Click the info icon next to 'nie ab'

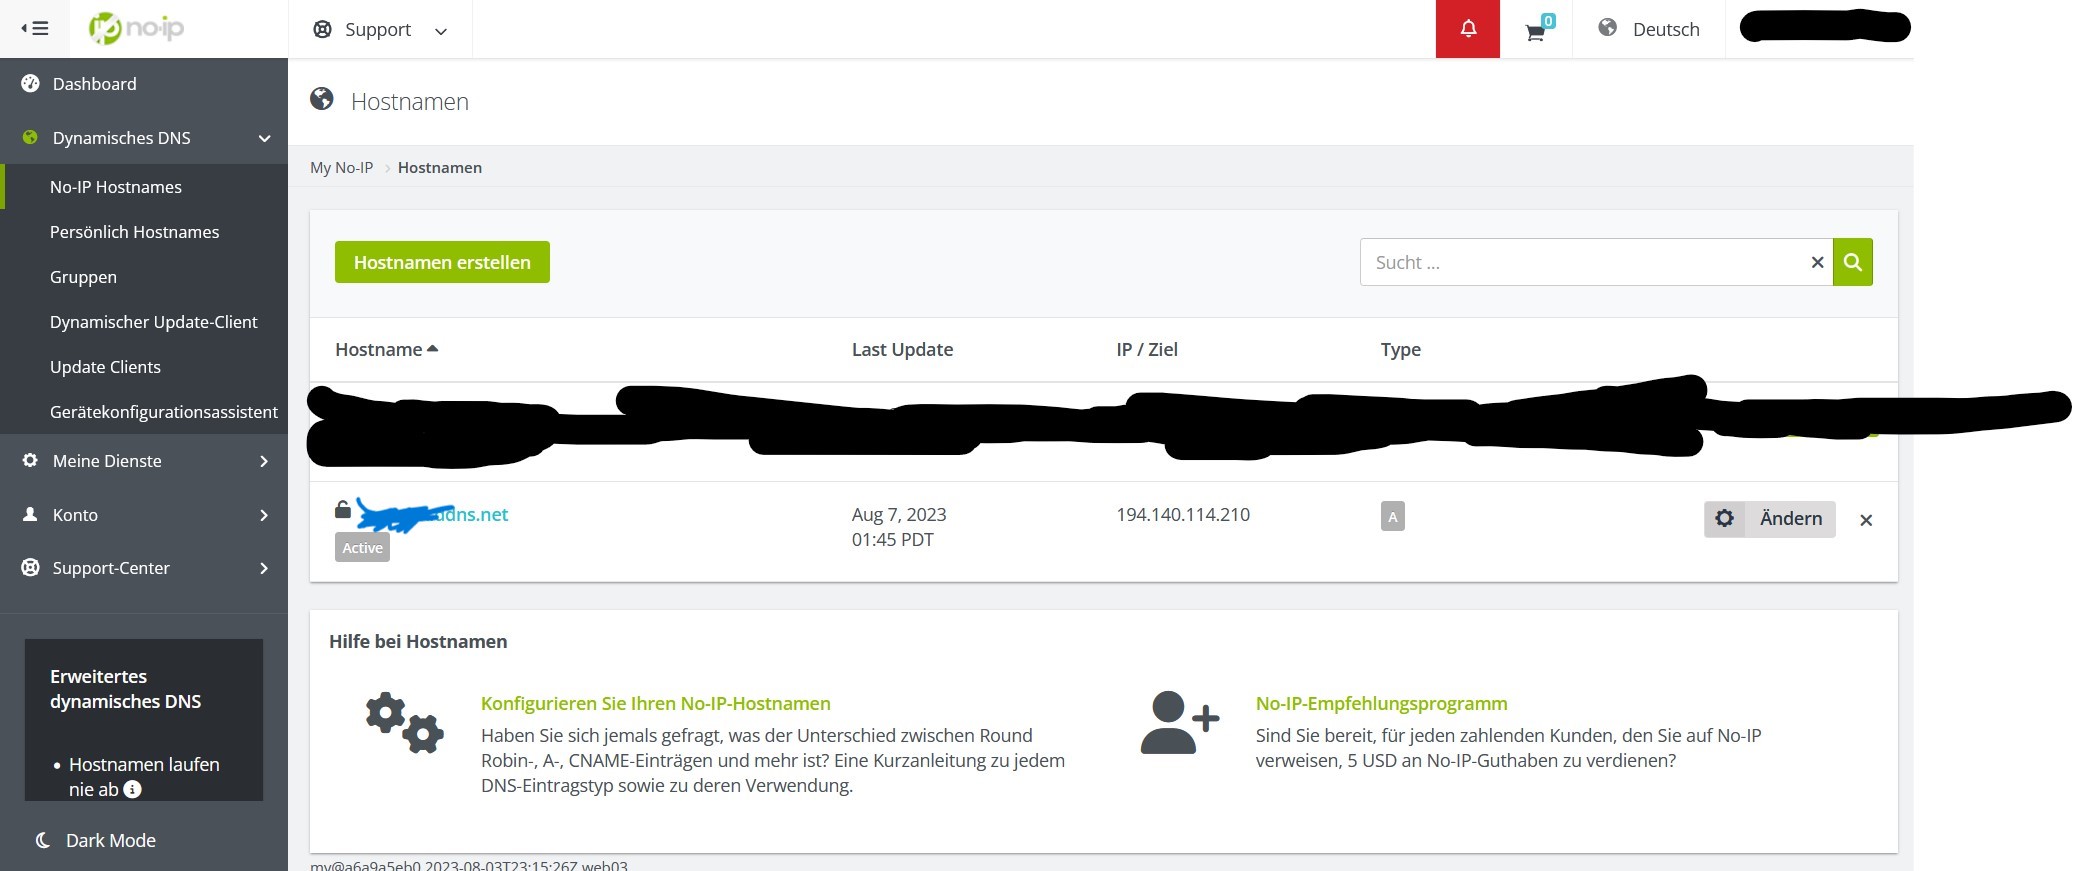point(132,789)
